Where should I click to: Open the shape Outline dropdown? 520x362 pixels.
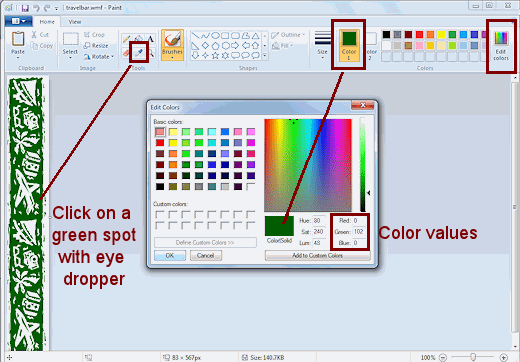coord(288,35)
